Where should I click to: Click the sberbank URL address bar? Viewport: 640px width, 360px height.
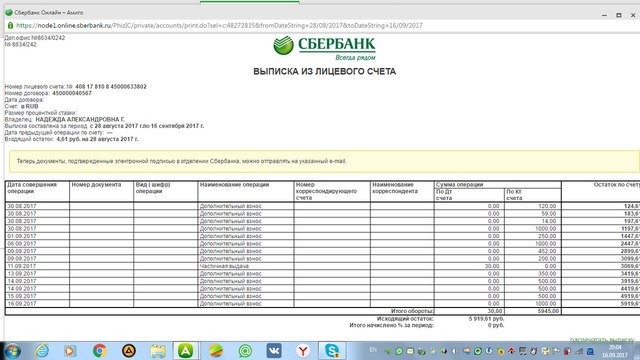[220, 25]
